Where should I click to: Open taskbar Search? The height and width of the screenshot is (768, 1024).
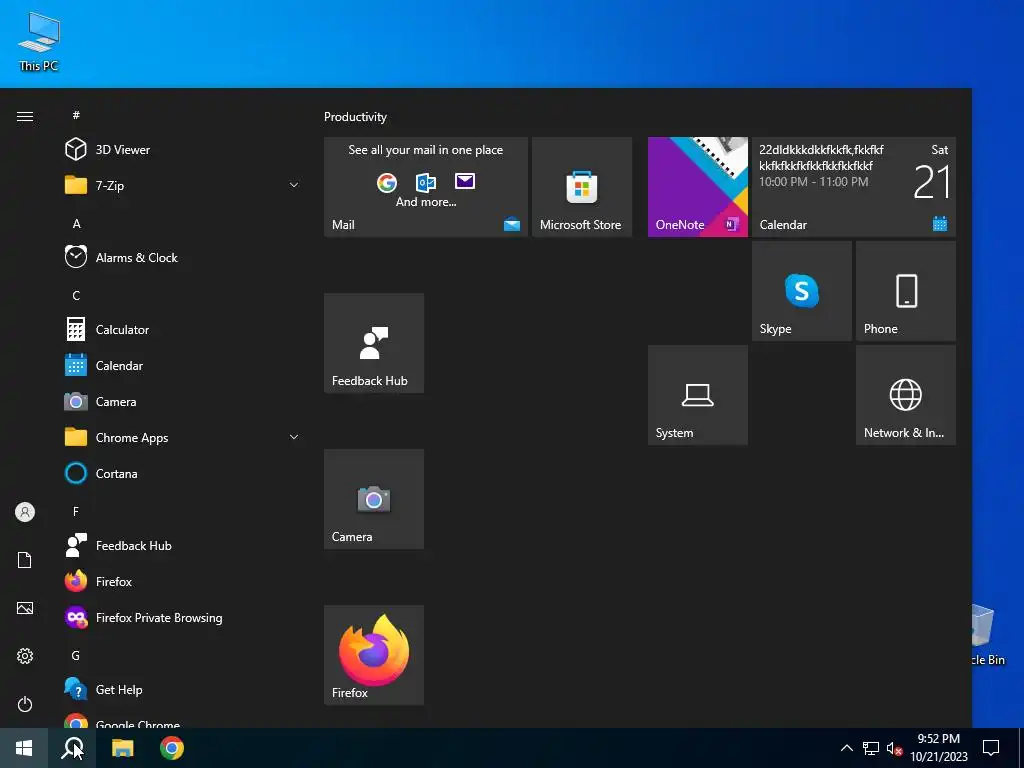click(72, 748)
